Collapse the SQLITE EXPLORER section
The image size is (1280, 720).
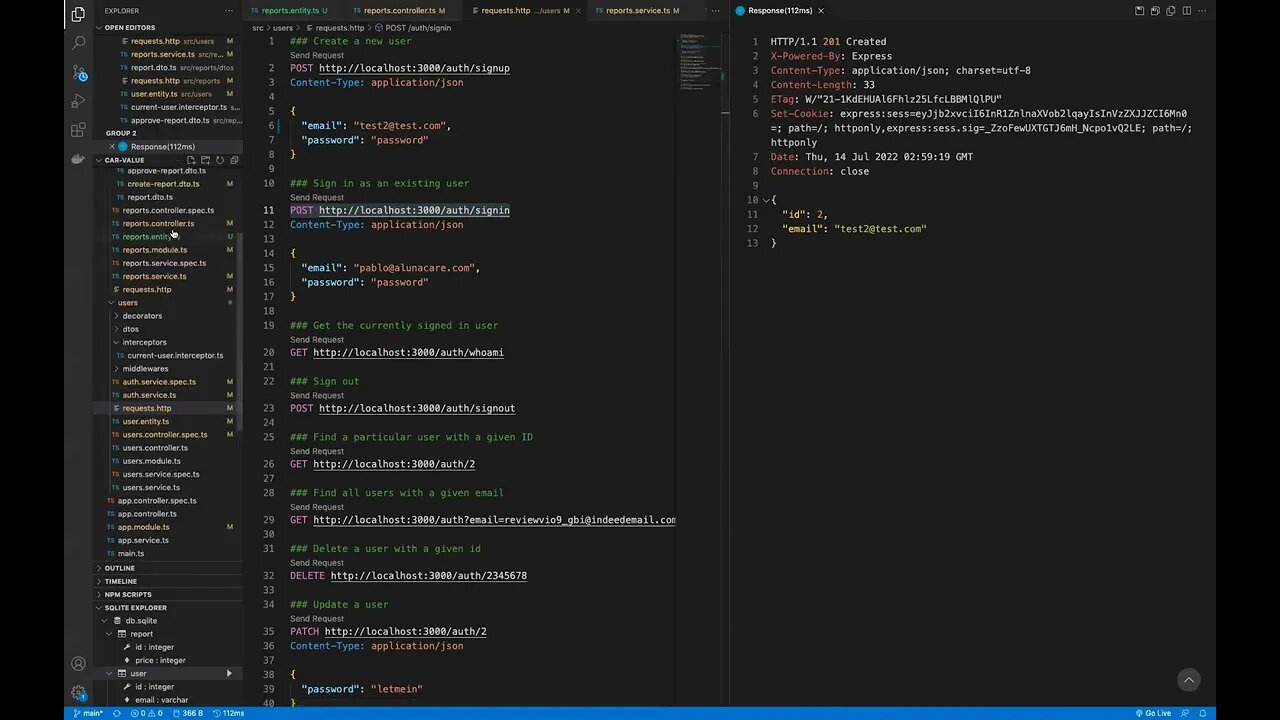point(135,607)
